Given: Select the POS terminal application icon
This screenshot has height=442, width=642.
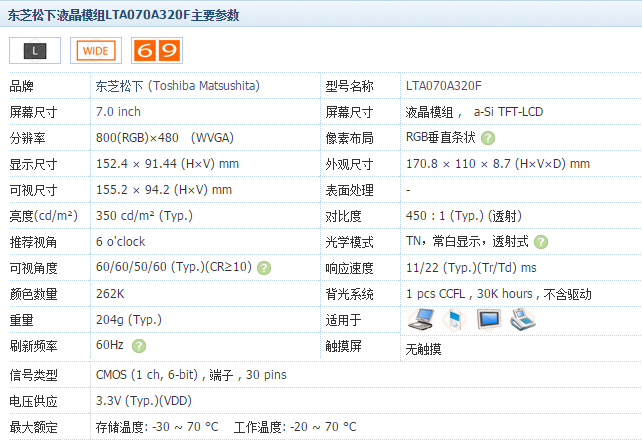Looking at the screenshot, I should [x=523, y=320].
